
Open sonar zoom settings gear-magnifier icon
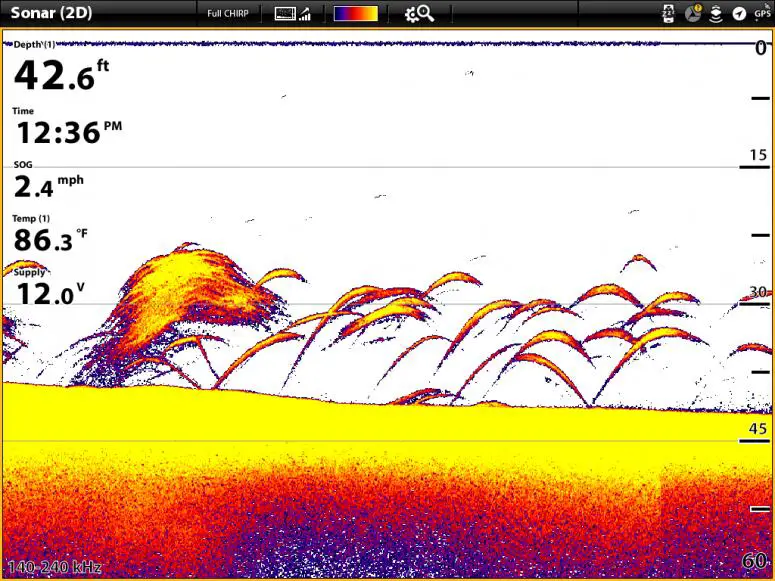click(x=419, y=13)
